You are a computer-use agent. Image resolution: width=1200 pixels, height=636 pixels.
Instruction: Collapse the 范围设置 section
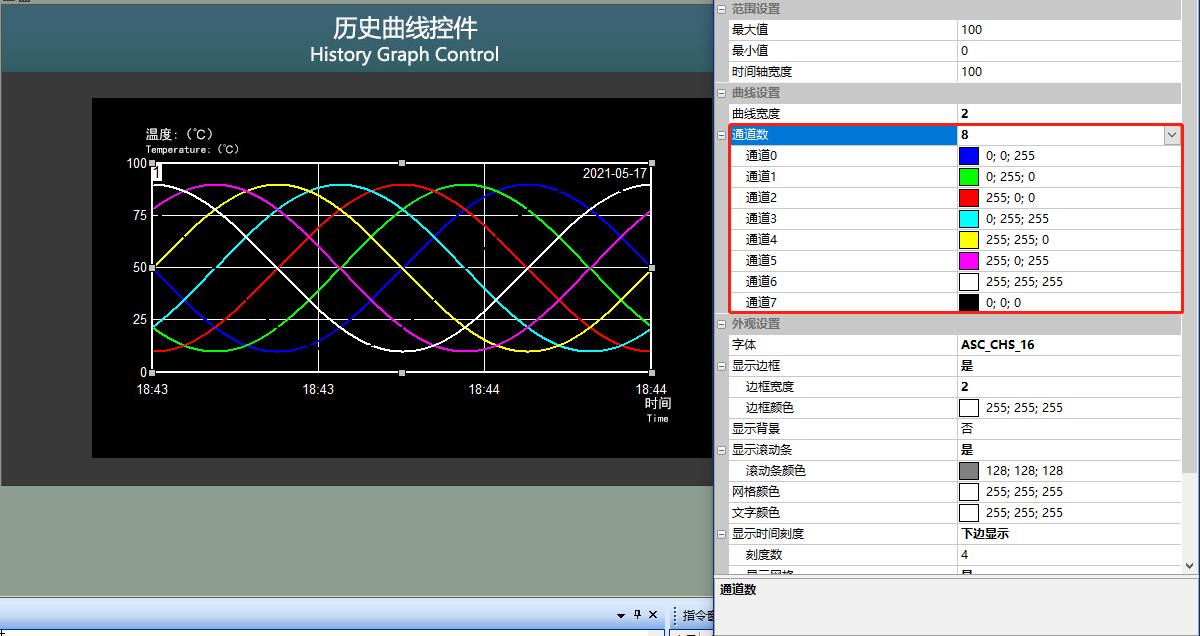tap(722, 9)
